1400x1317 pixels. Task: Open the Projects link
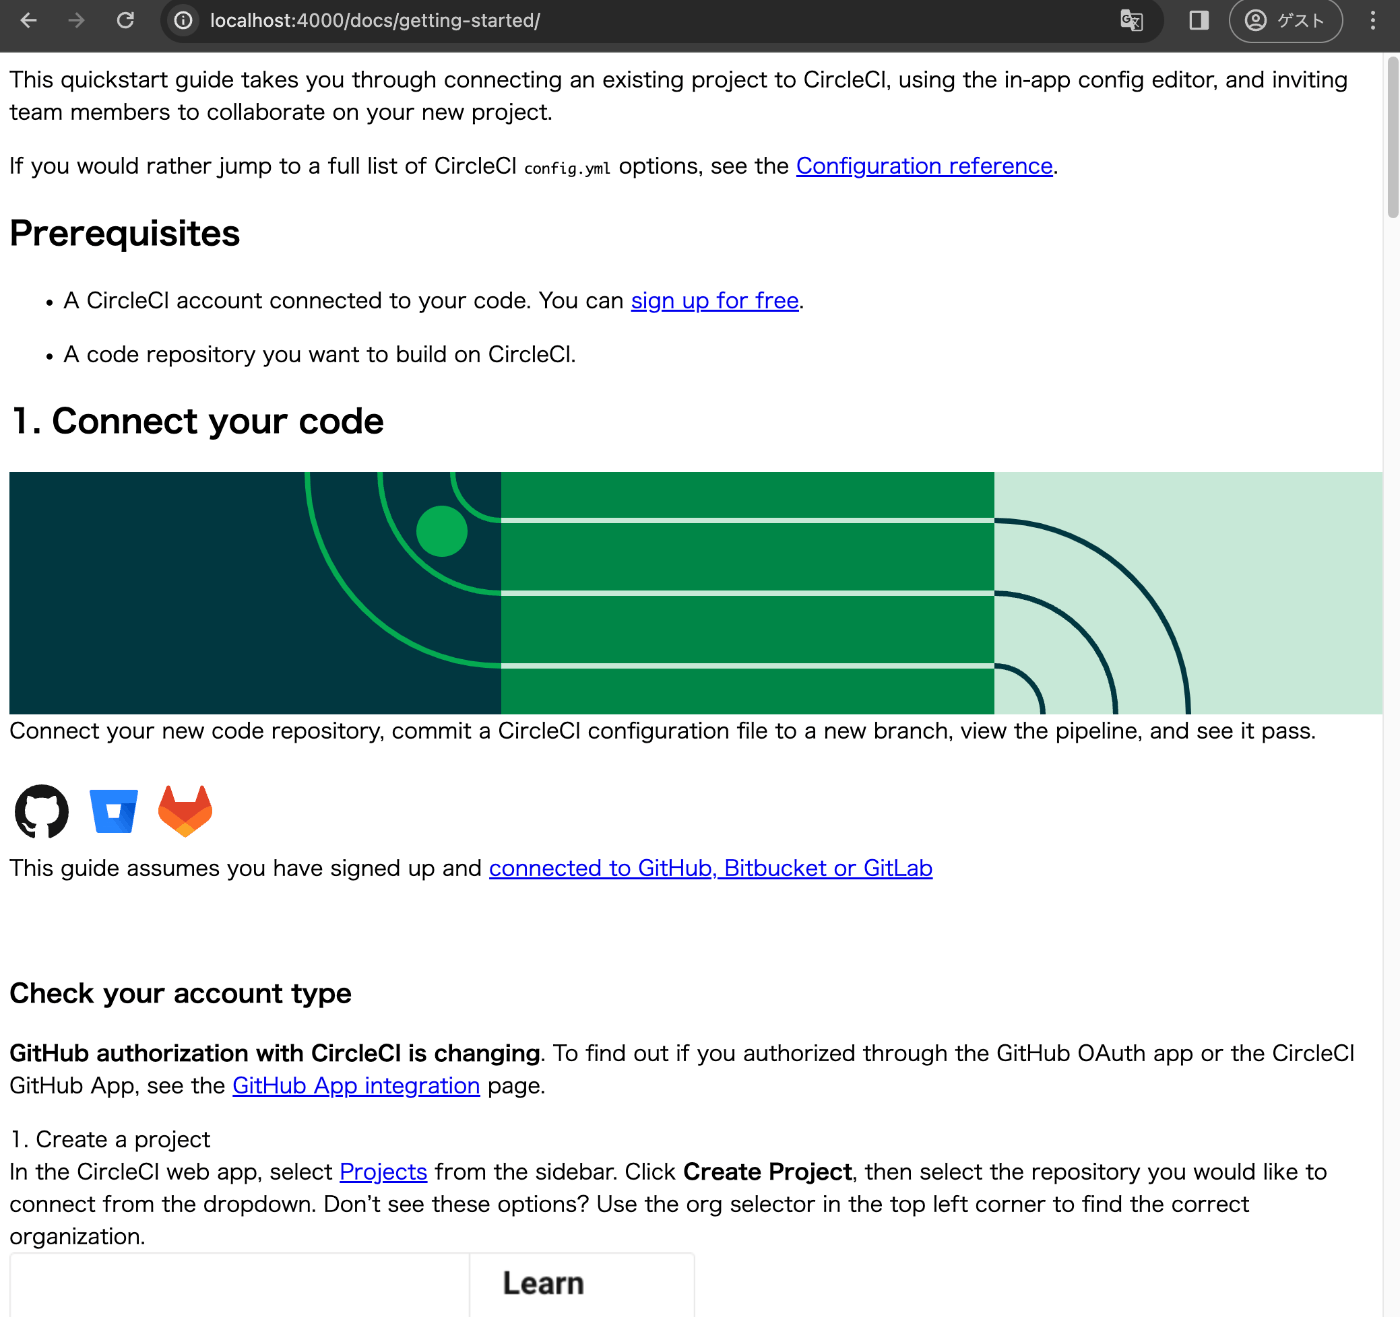pyautogui.click(x=383, y=1172)
